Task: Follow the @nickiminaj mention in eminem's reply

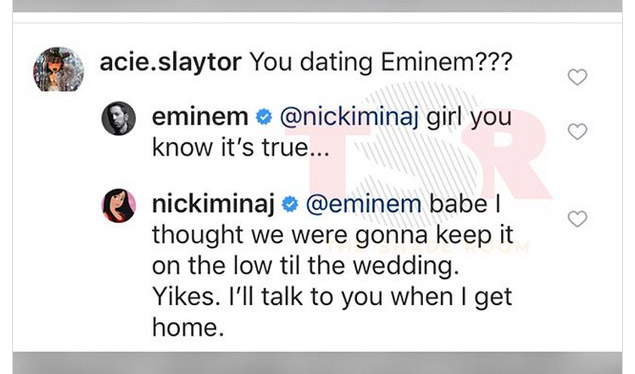Action: tap(349, 117)
